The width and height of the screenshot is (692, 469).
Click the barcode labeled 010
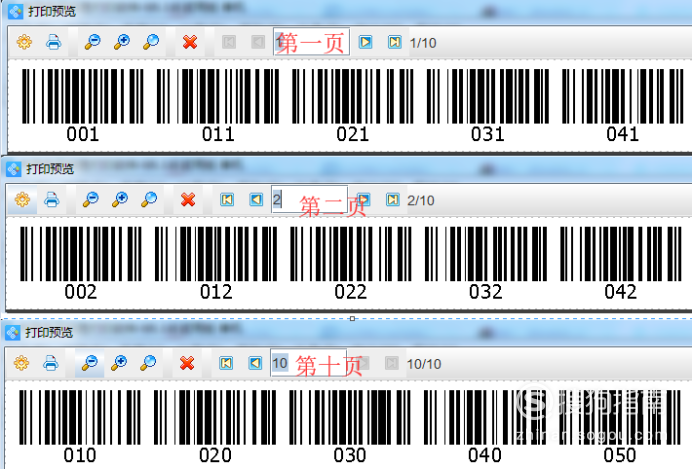pyautogui.click(x=80, y=417)
